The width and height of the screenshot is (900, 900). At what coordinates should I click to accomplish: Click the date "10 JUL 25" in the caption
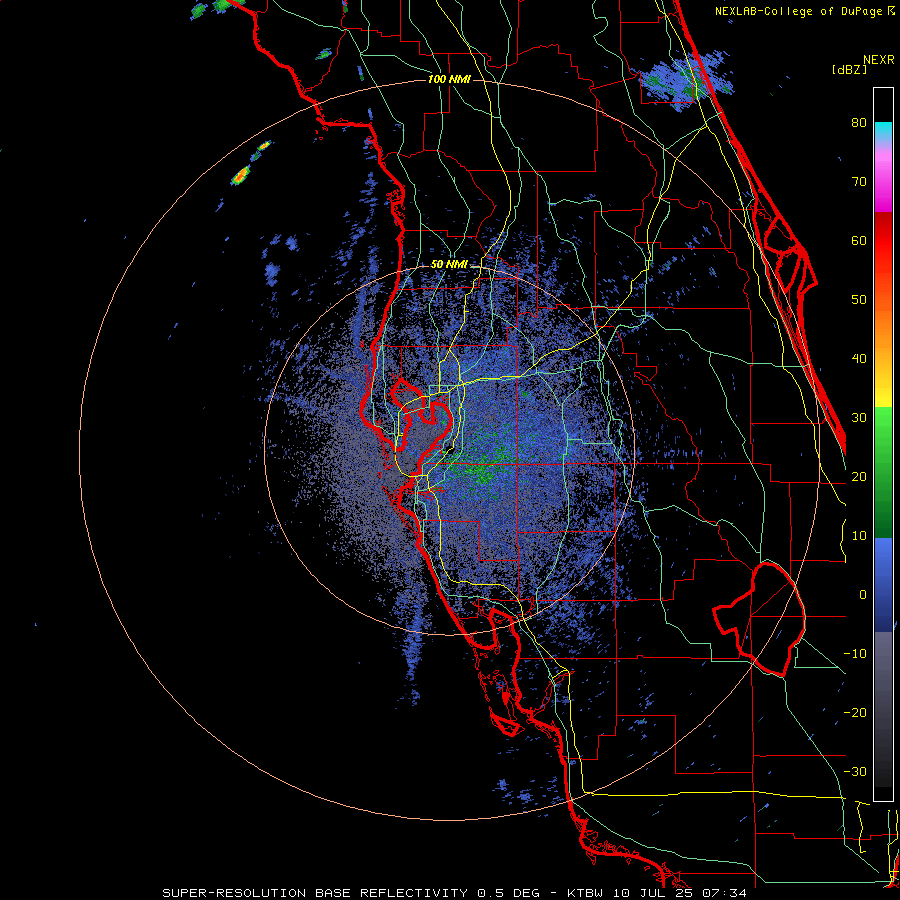point(653,893)
